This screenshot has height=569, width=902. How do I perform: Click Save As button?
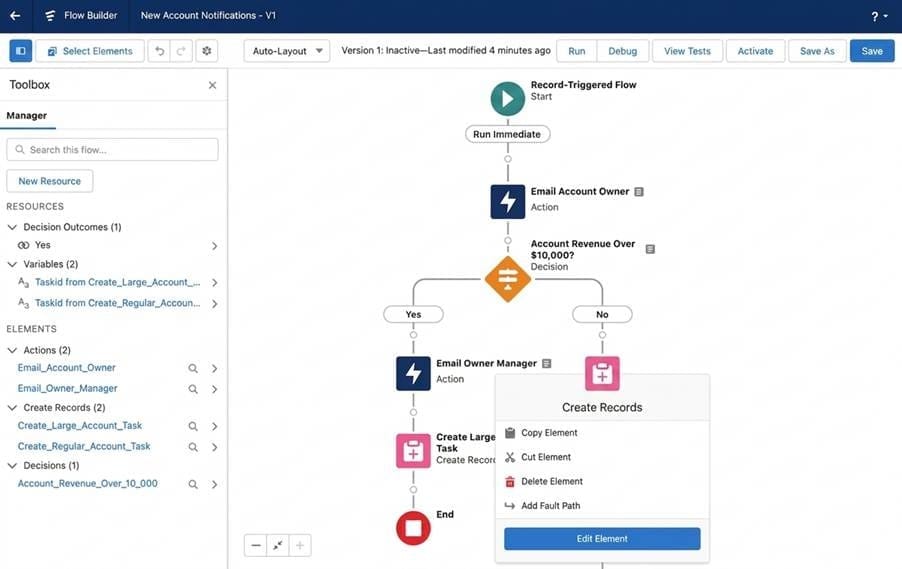coord(817,51)
